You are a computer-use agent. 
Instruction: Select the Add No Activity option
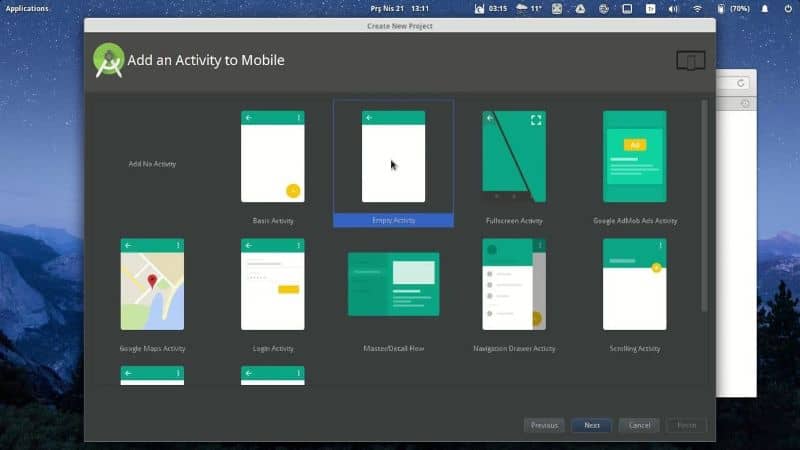[x=152, y=164]
